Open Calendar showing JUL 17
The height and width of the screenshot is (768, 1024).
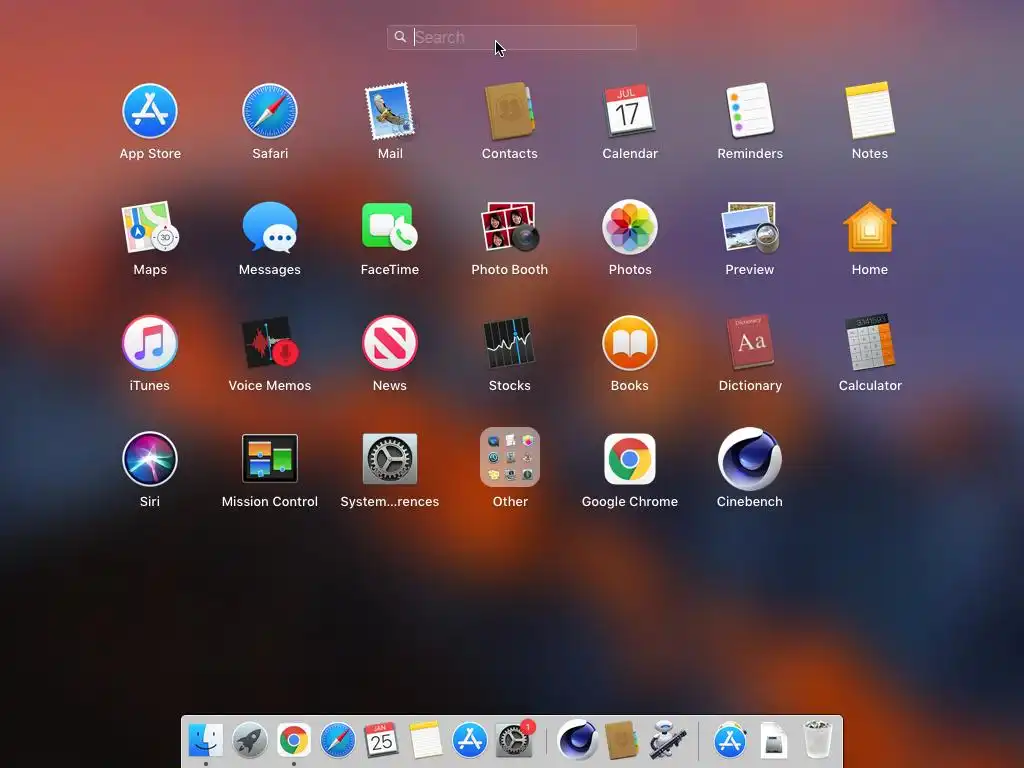(630, 110)
